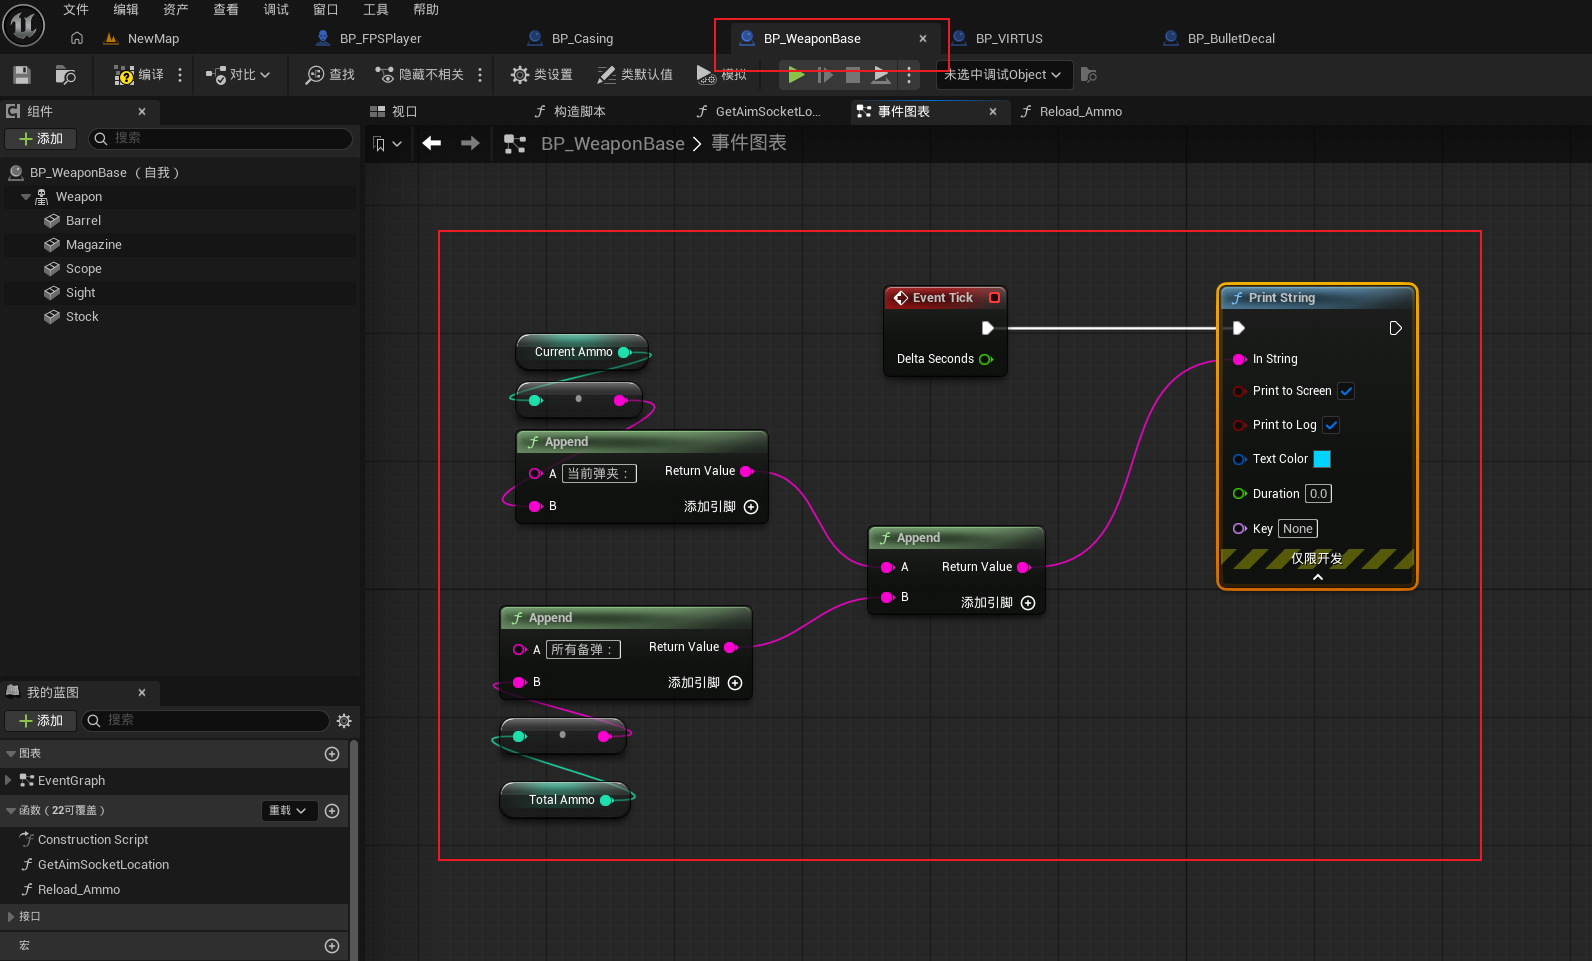Screen dimensions: 1592x961
Task: Click the Duration value field
Action: 1318,494
